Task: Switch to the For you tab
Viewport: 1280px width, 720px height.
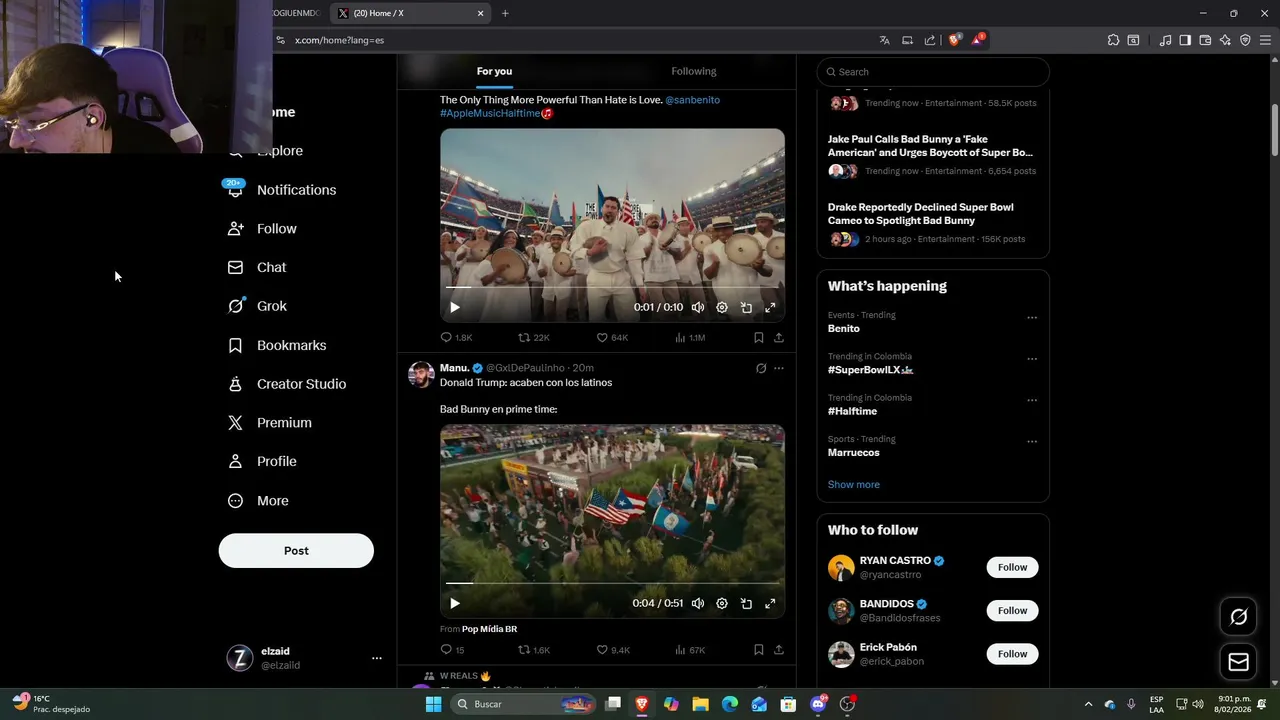Action: [494, 71]
